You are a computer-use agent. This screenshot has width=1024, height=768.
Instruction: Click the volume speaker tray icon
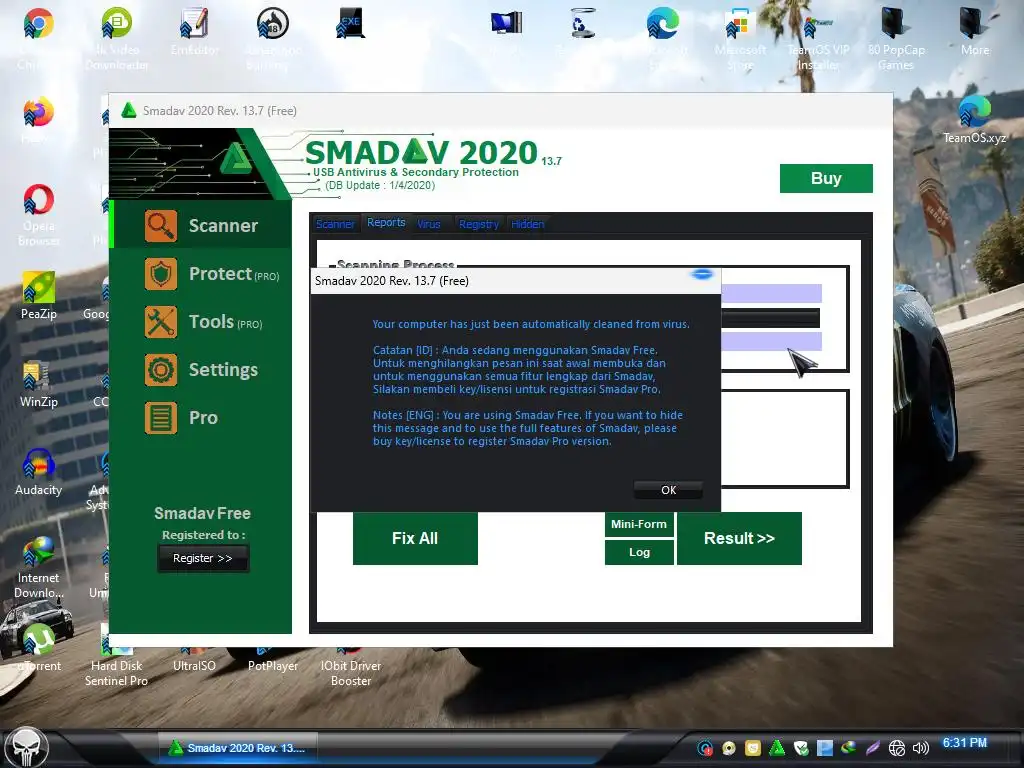coord(921,748)
